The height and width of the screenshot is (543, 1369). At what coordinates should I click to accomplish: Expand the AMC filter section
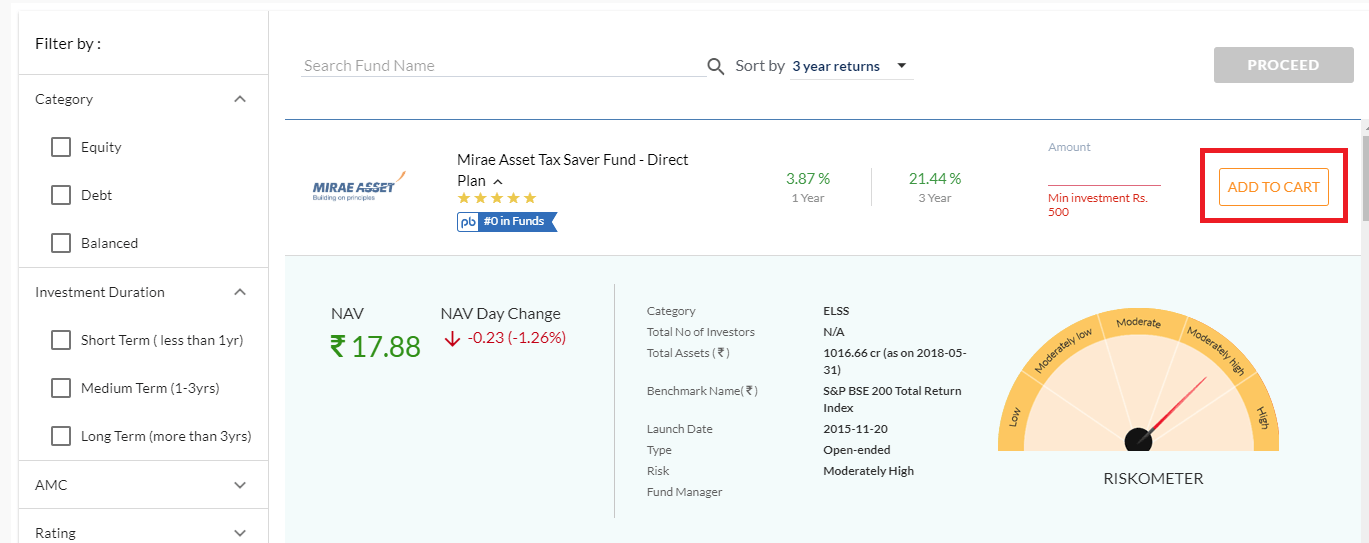tap(240, 485)
